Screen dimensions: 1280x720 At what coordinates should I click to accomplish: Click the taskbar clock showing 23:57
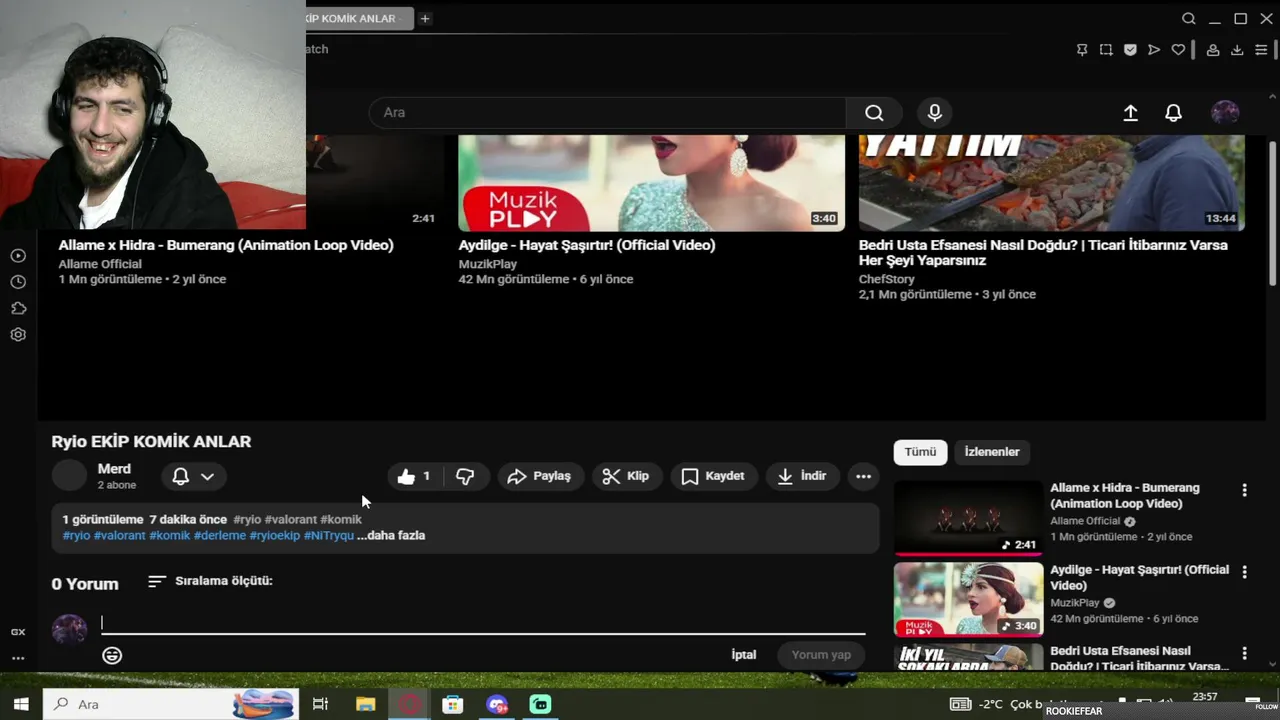coord(1205,697)
